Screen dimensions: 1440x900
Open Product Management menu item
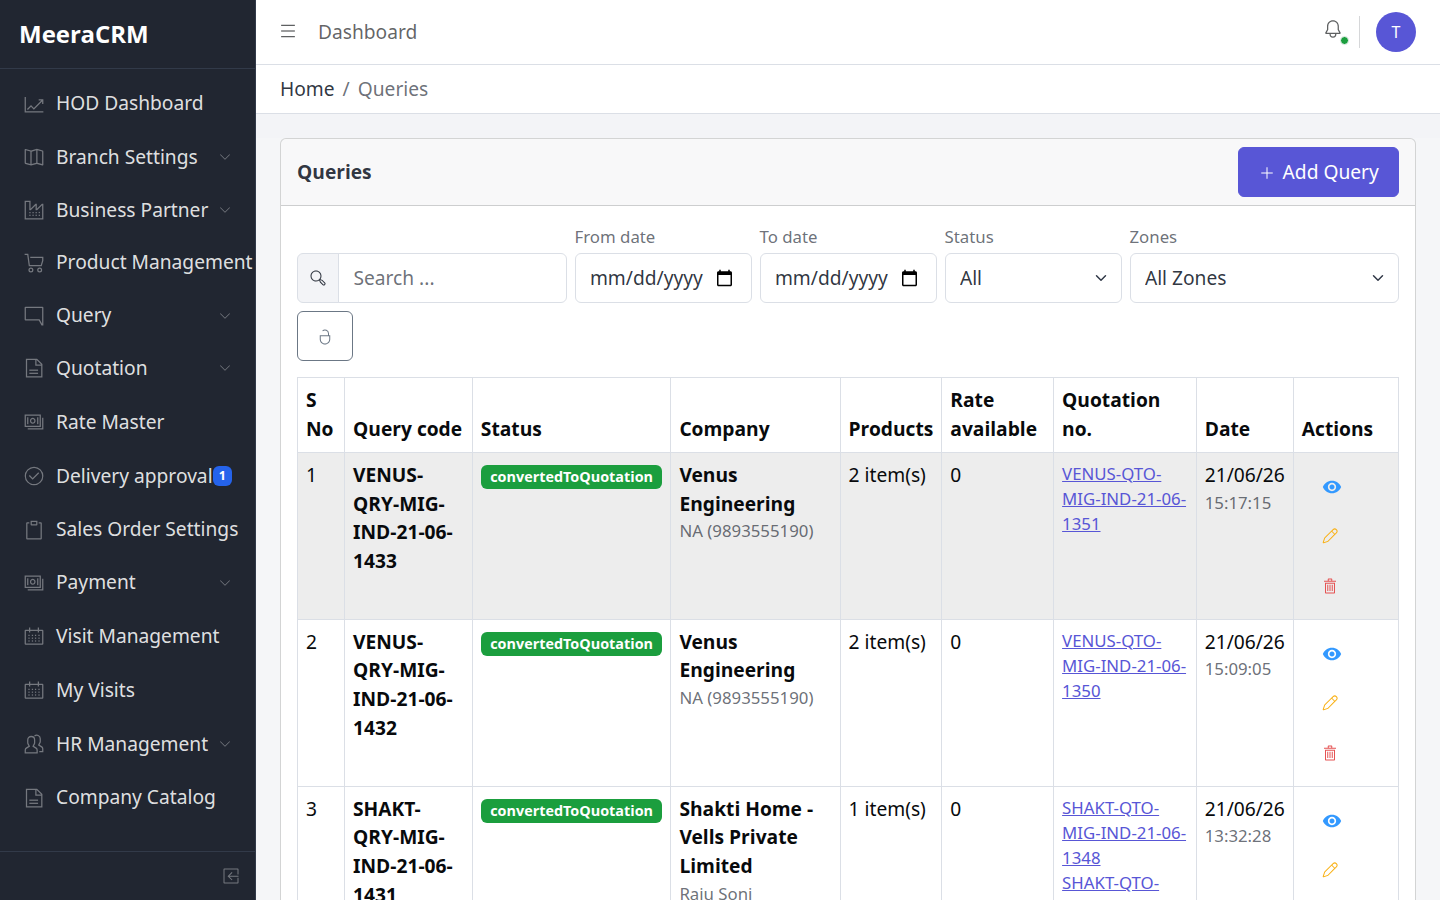coord(128,263)
